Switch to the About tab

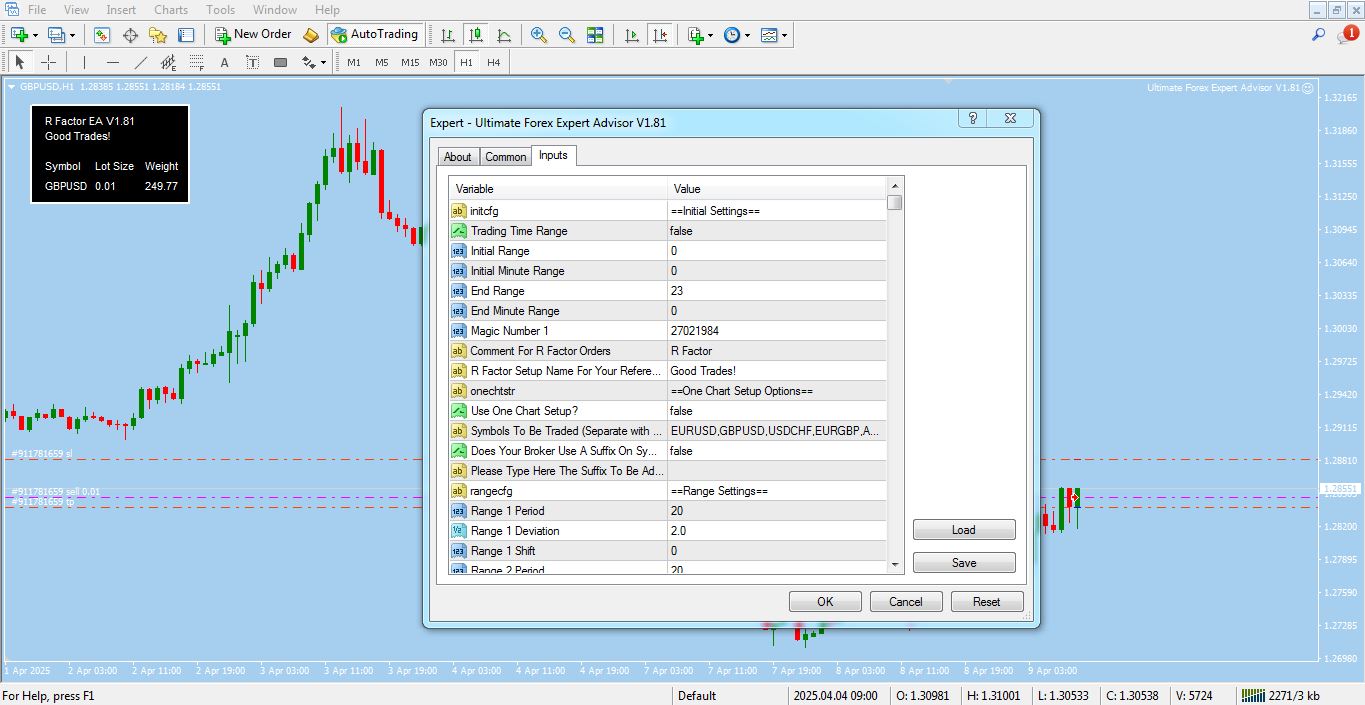coord(458,157)
